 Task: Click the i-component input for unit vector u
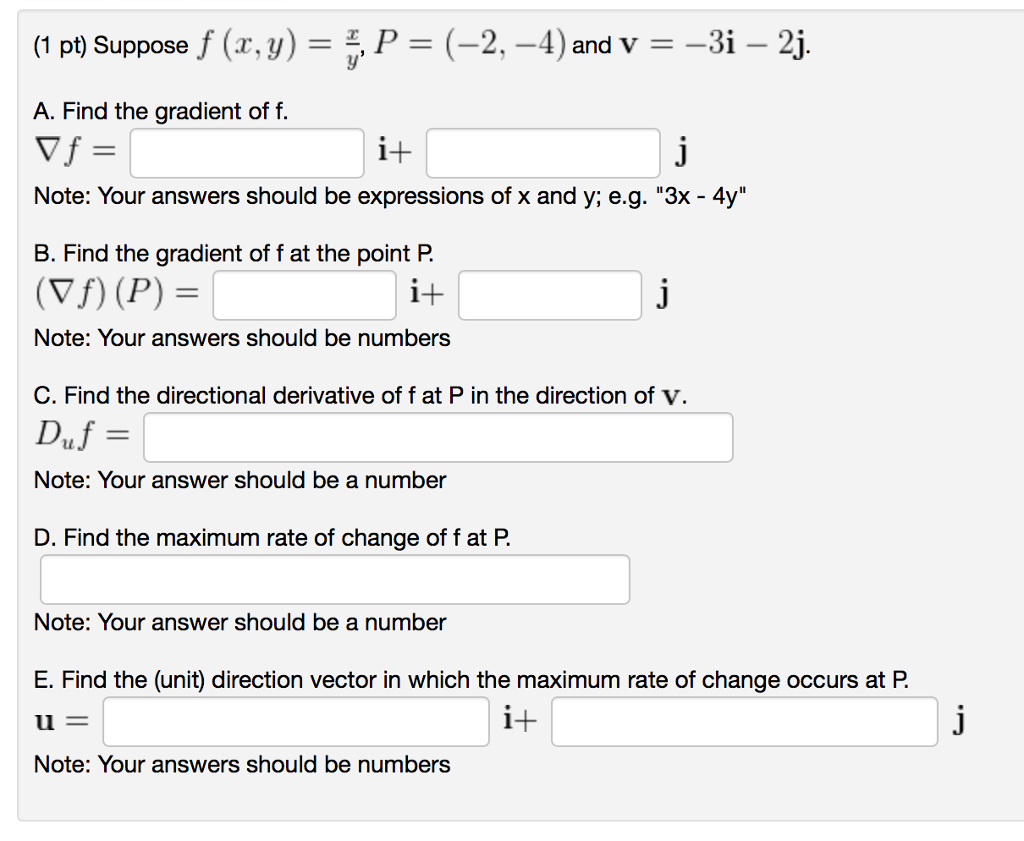[x=296, y=721]
